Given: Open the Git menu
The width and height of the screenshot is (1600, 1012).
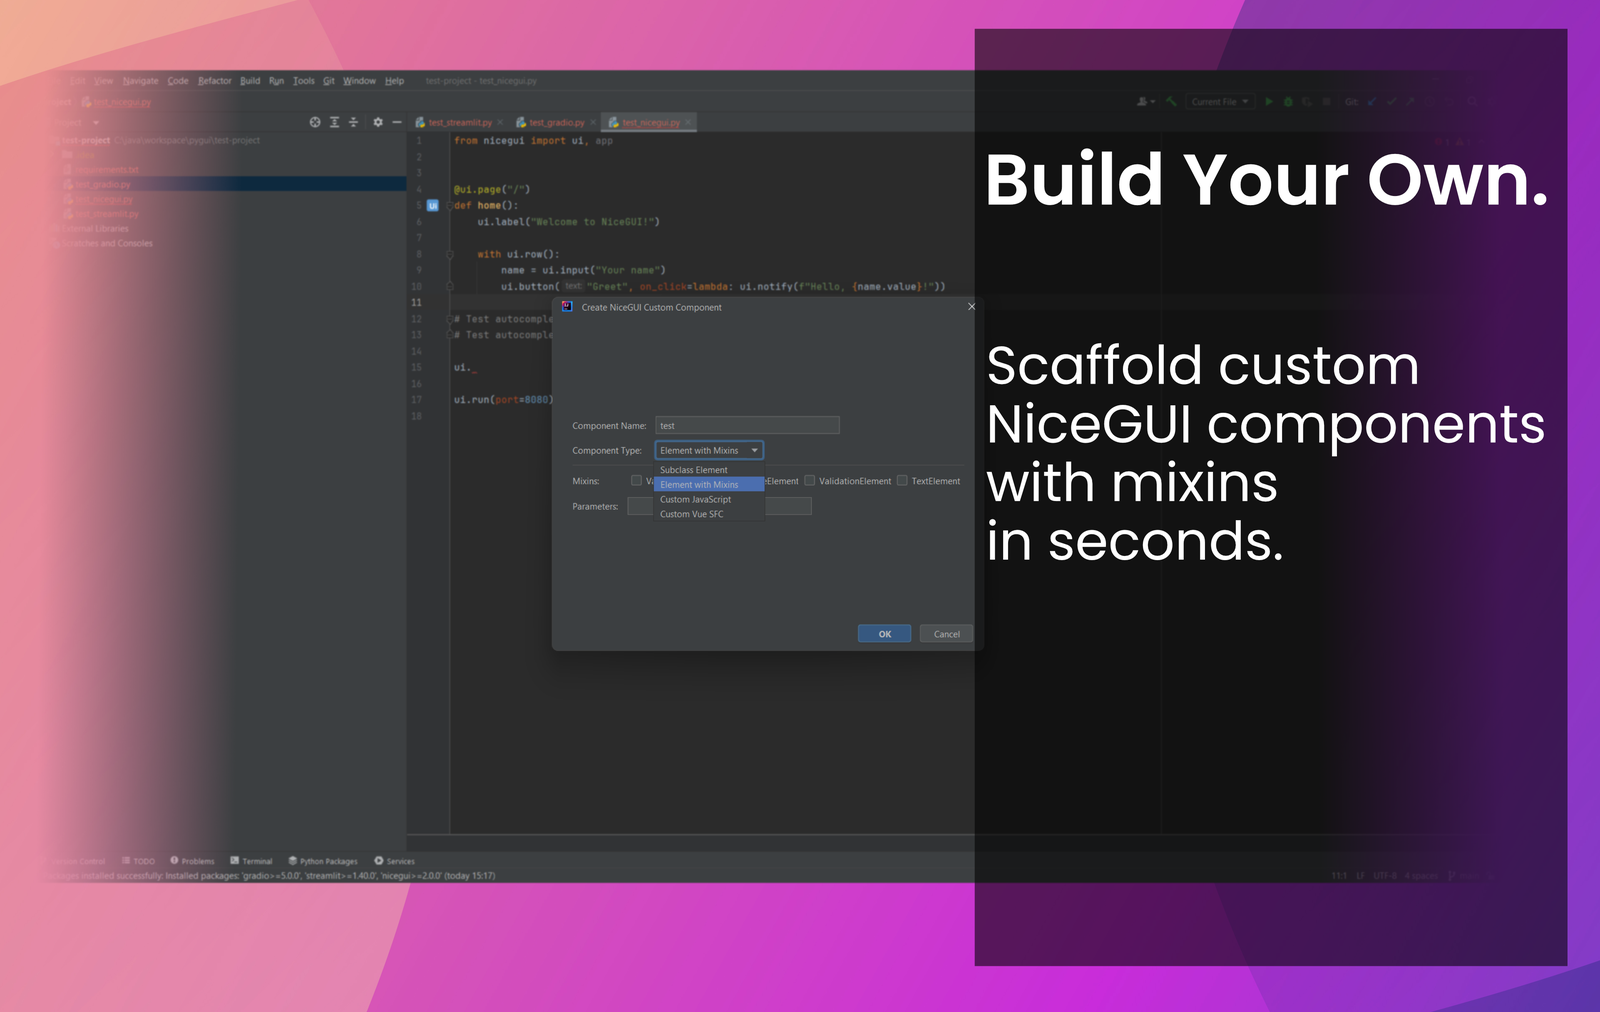Looking at the screenshot, I should (x=329, y=81).
